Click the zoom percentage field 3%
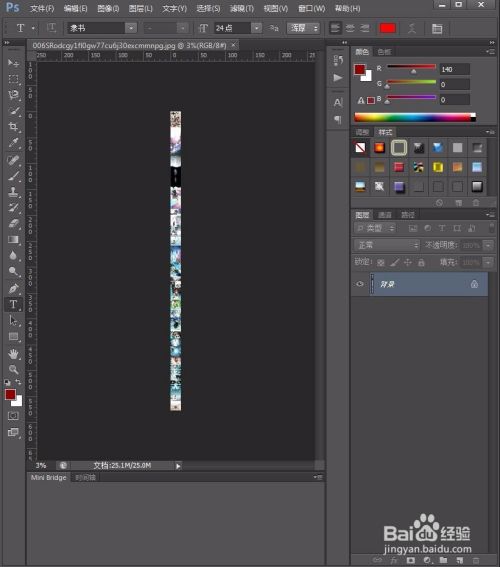Image resolution: width=500 pixels, height=567 pixels. 41,465
